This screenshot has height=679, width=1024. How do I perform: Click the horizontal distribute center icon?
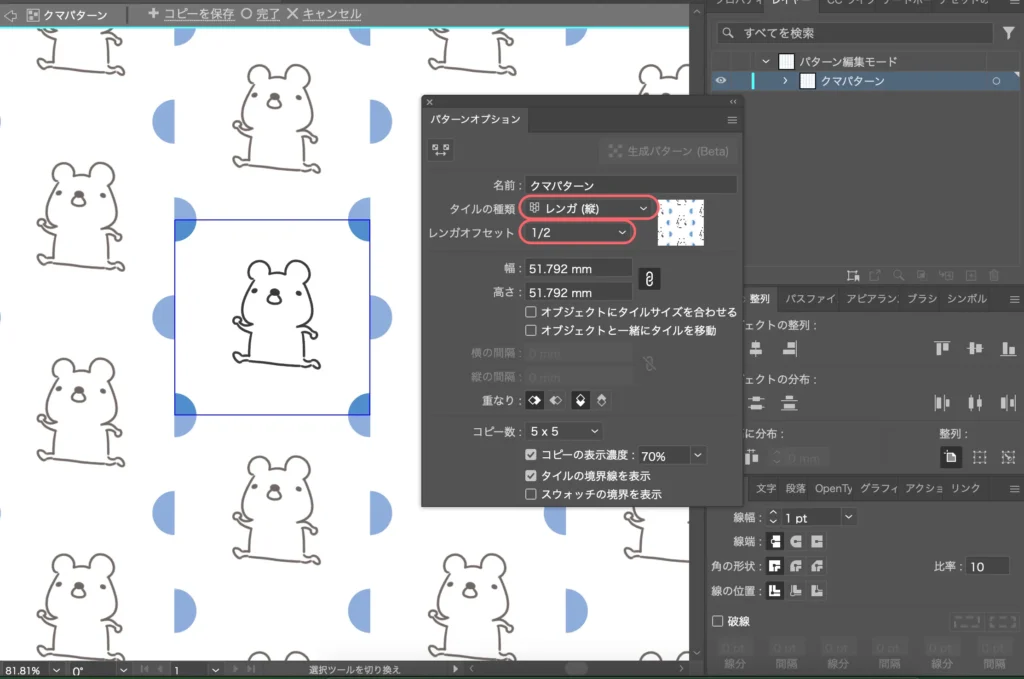(x=973, y=403)
